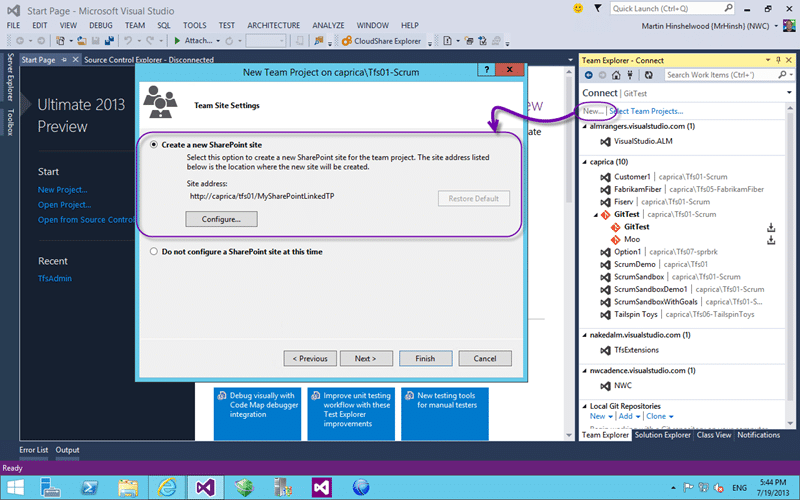Click the download icon beside GitTest repository
The image size is (800, 500).
(771, 227)
